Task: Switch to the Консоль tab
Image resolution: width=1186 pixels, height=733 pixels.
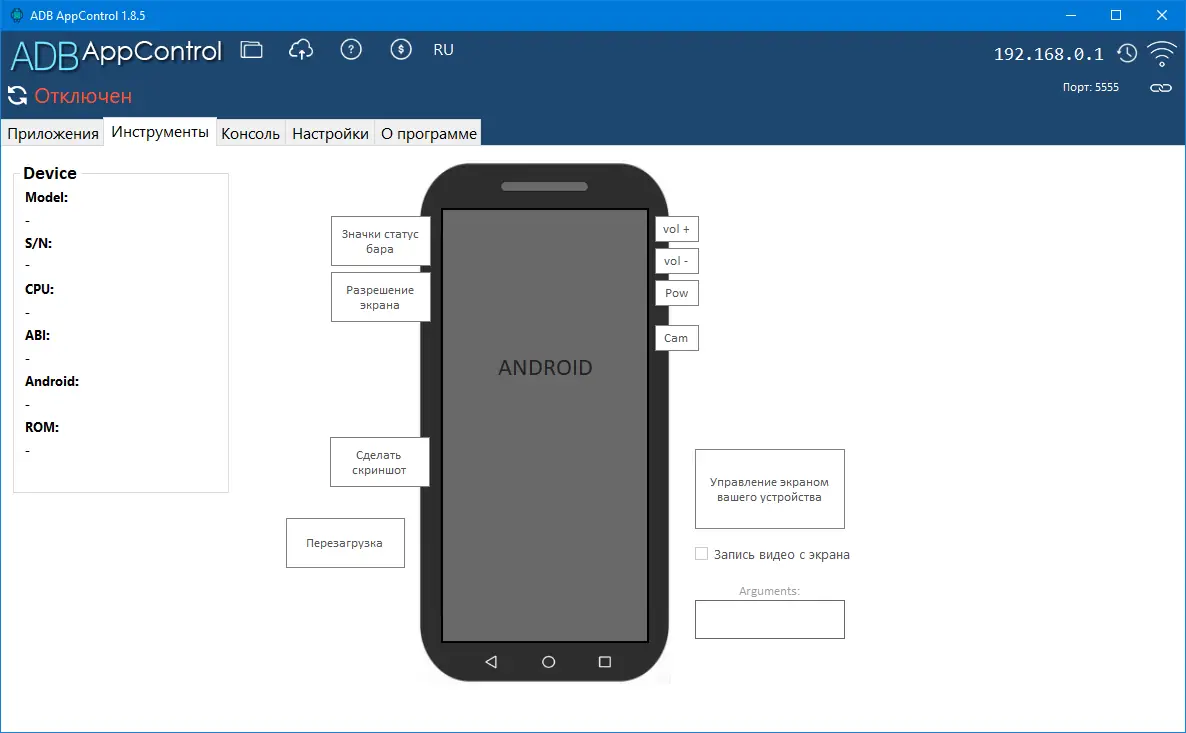Action: (250, 133)
